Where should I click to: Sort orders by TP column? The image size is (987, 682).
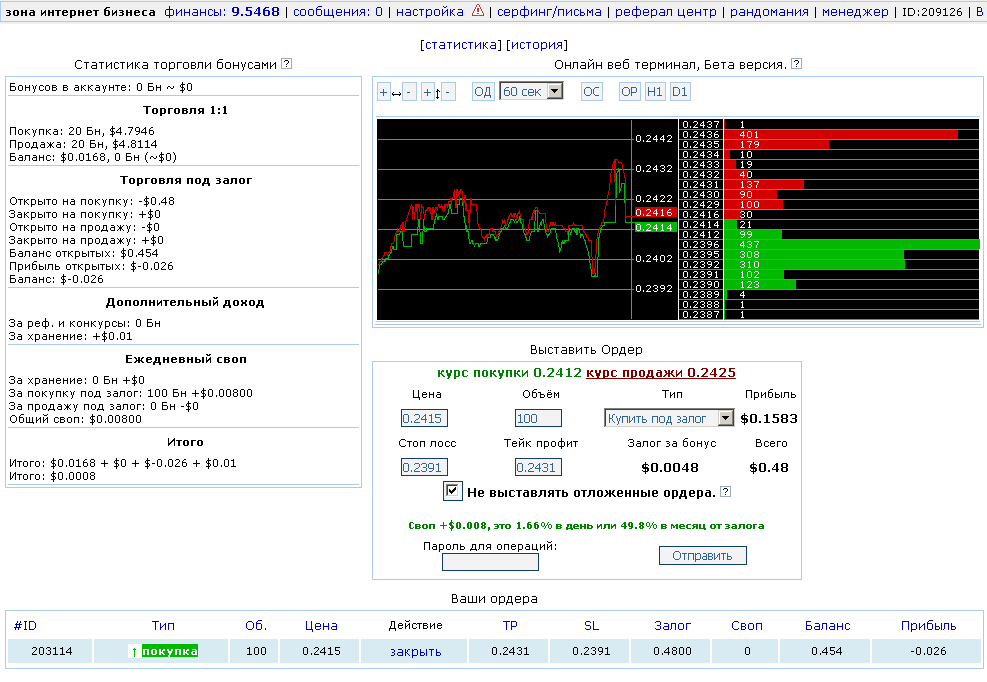pyautogui.click(x=510, y=625)
